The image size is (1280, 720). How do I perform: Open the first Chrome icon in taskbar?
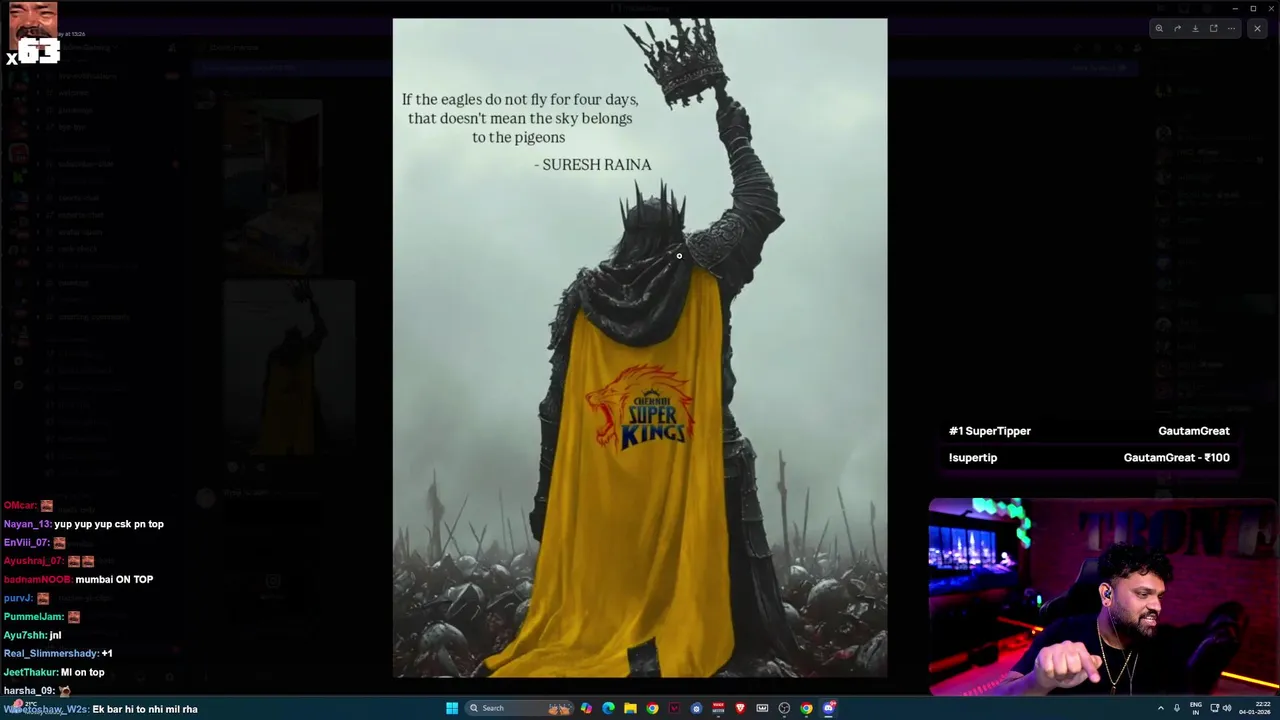point(652,708)
